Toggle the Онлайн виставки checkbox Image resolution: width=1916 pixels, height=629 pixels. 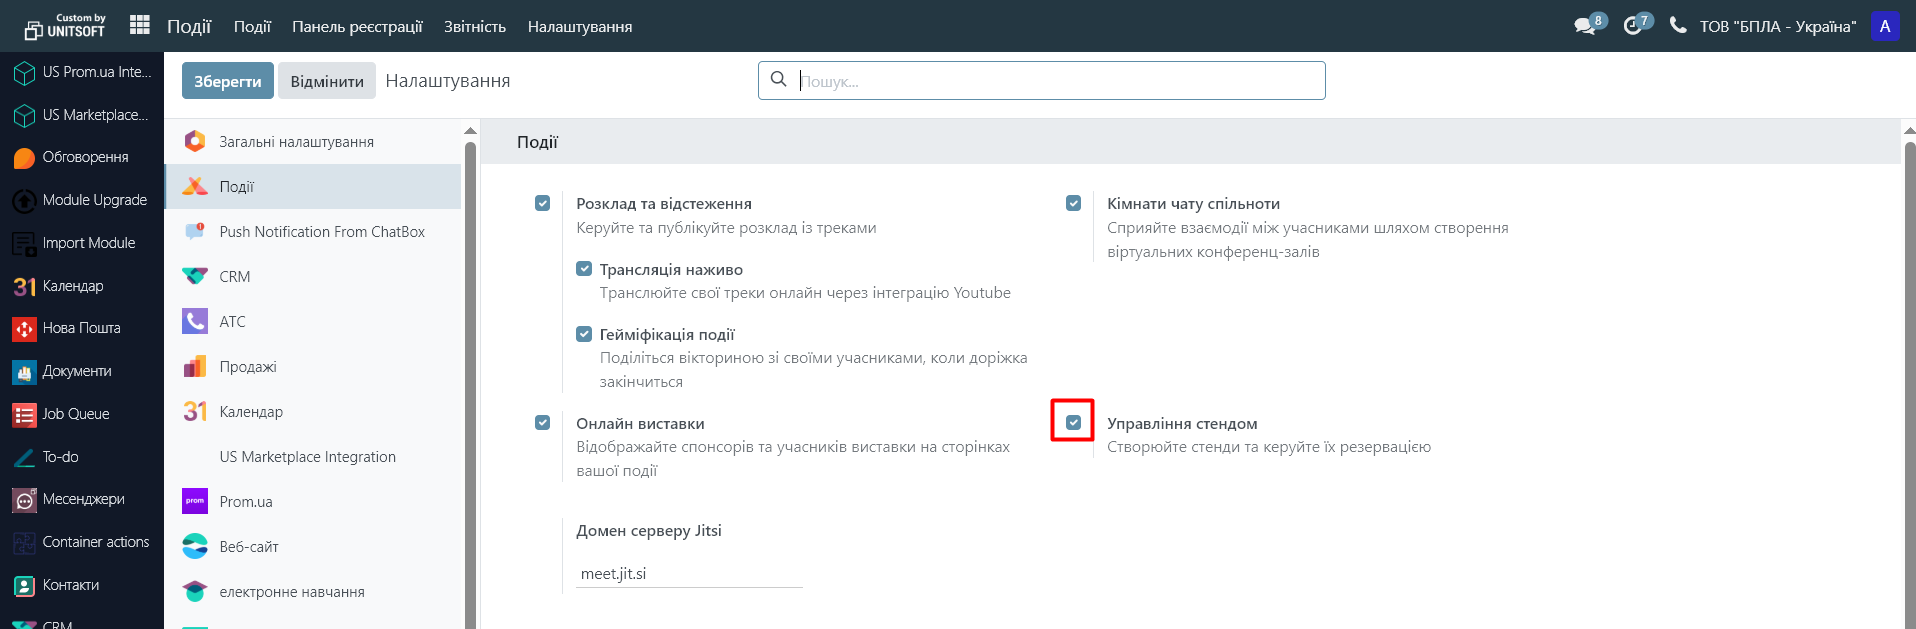click(542, 422)
